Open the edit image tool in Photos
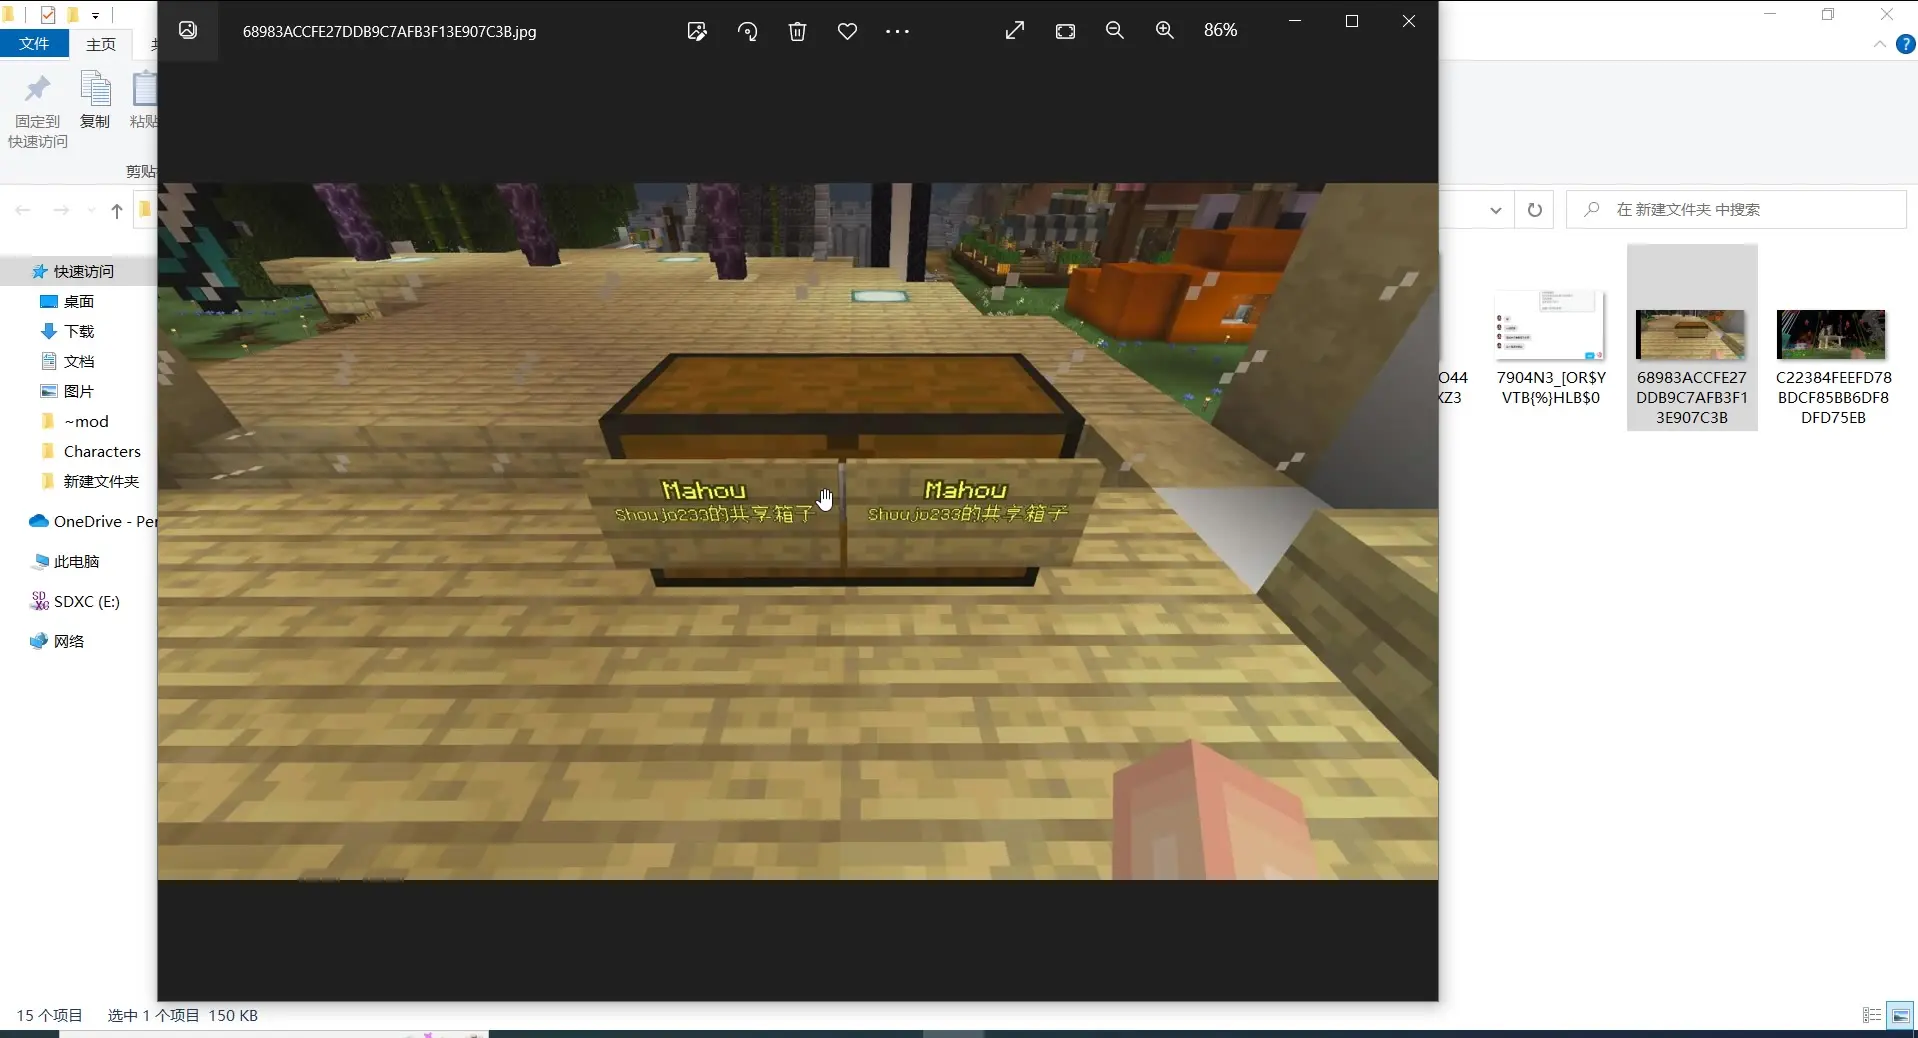1918x1038 pixels. point(697,31)
